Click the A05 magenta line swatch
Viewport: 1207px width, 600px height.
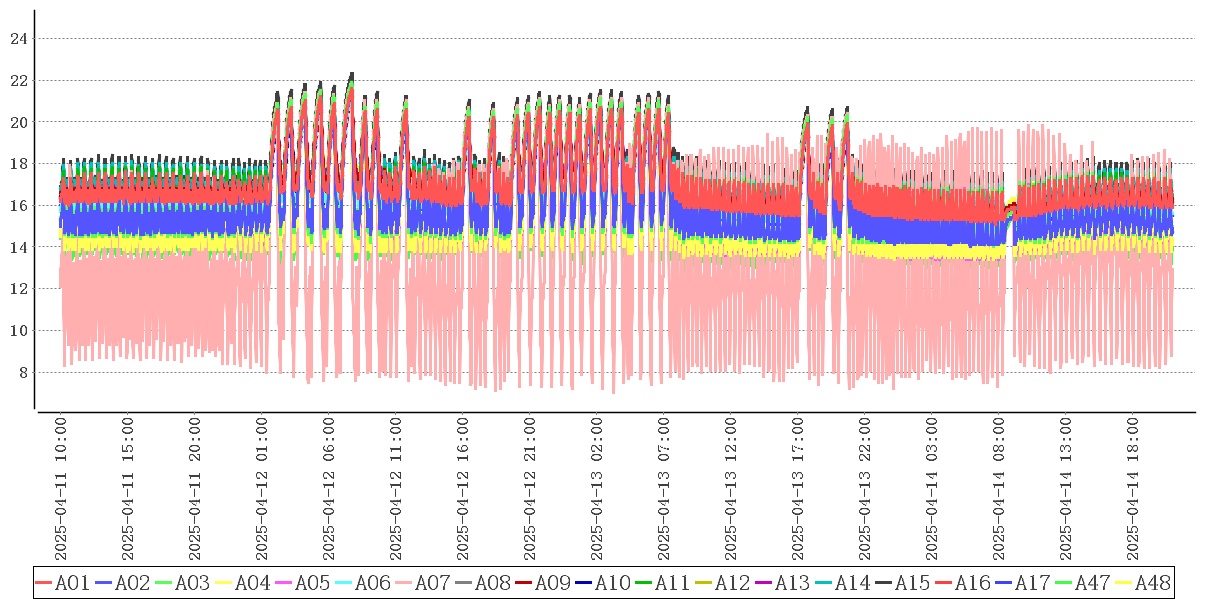pyautogui.click(x=284, y=583)
